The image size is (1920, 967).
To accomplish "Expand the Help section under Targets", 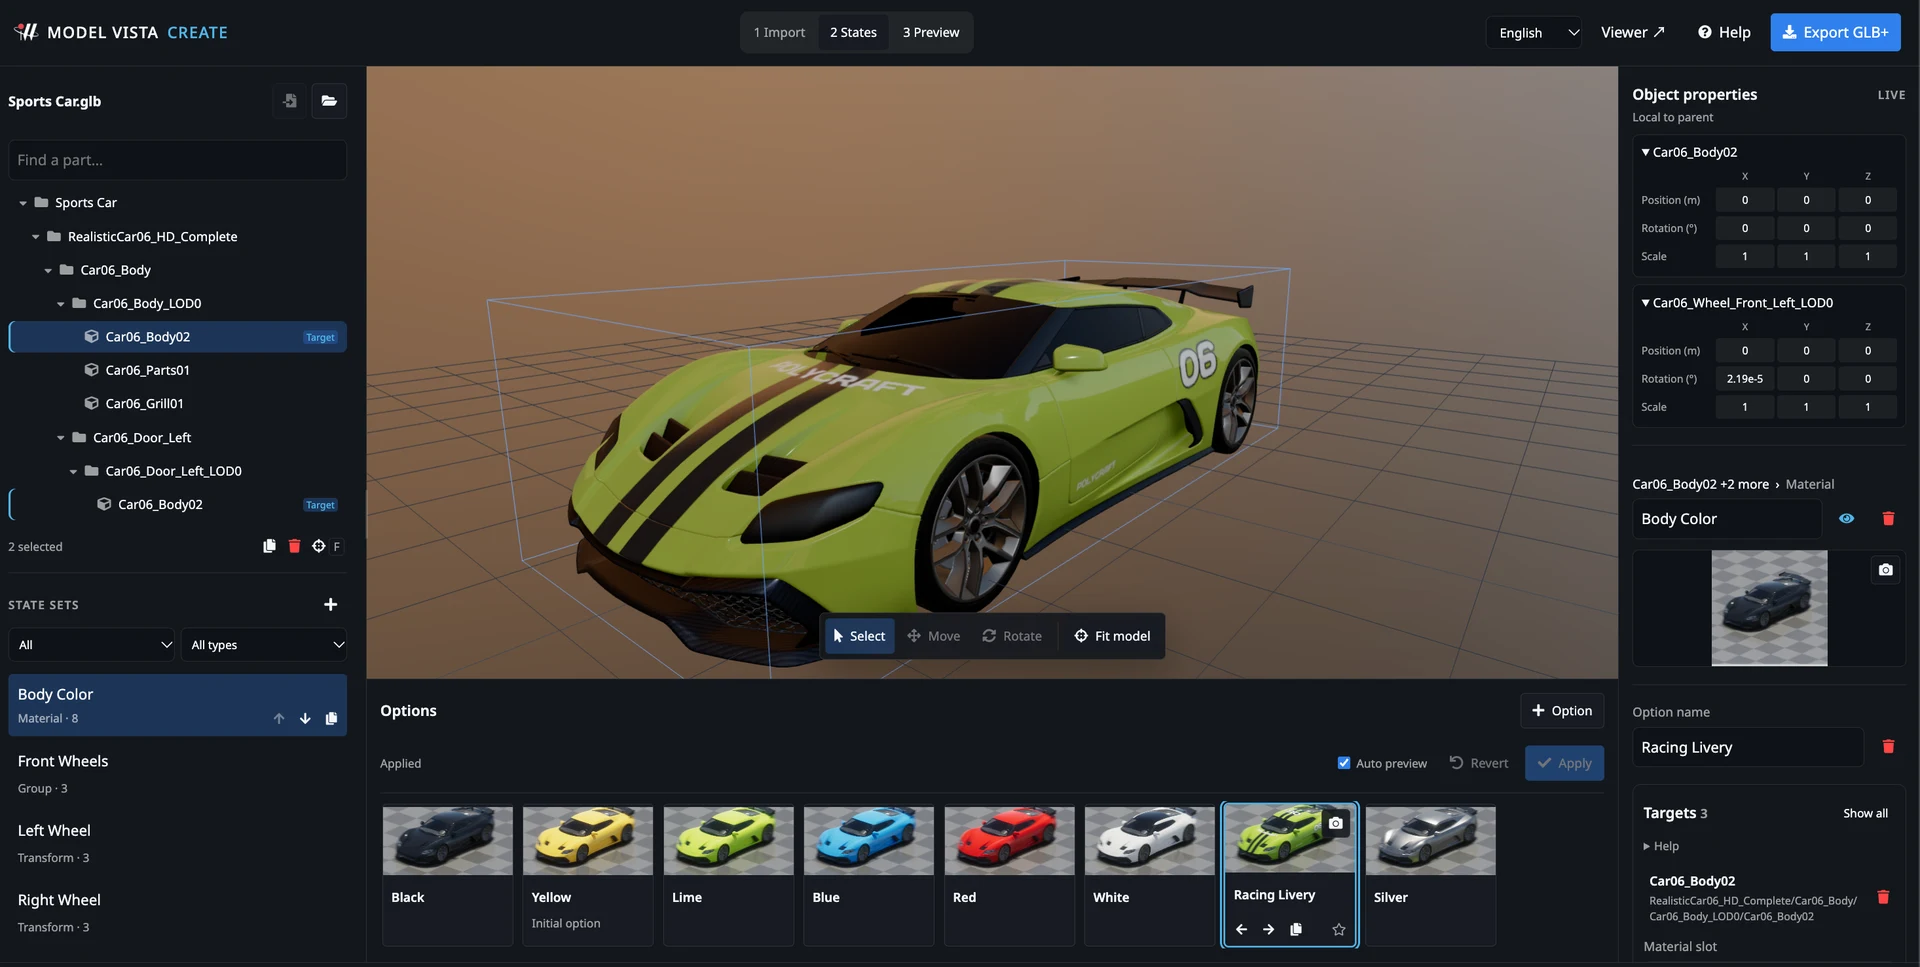I will point(1661,846).
